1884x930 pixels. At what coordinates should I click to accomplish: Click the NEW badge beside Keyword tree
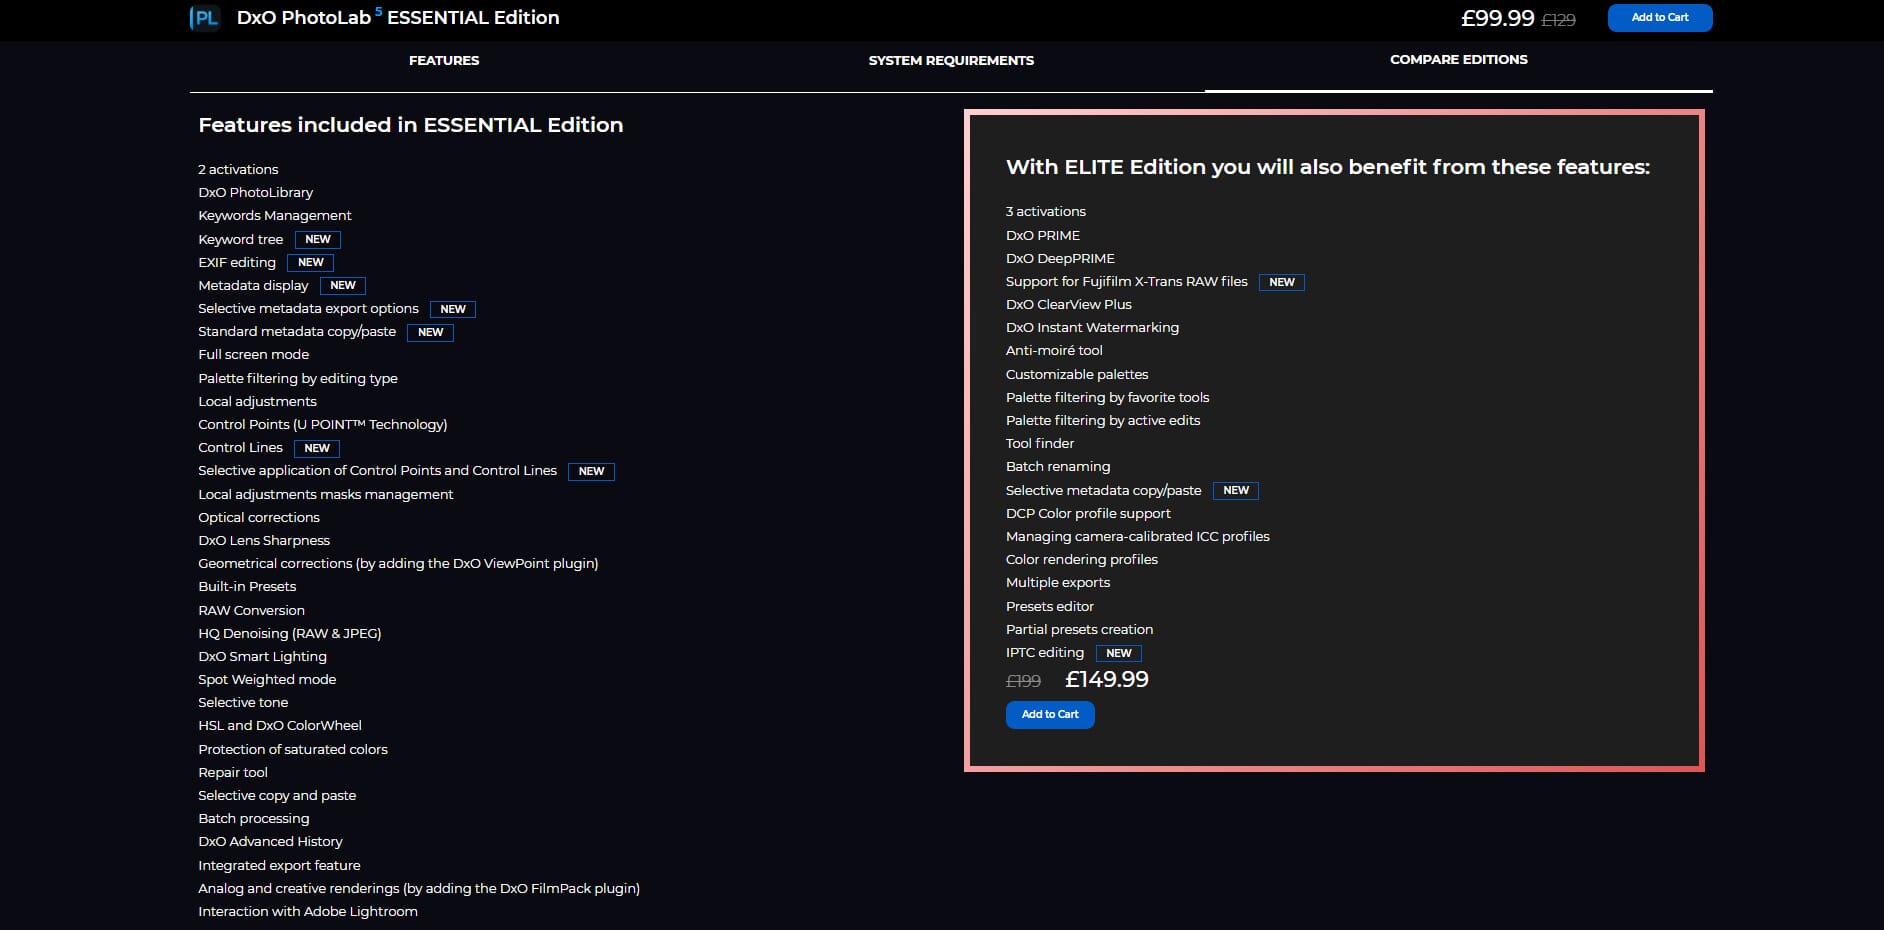click(x=318, y=240)
